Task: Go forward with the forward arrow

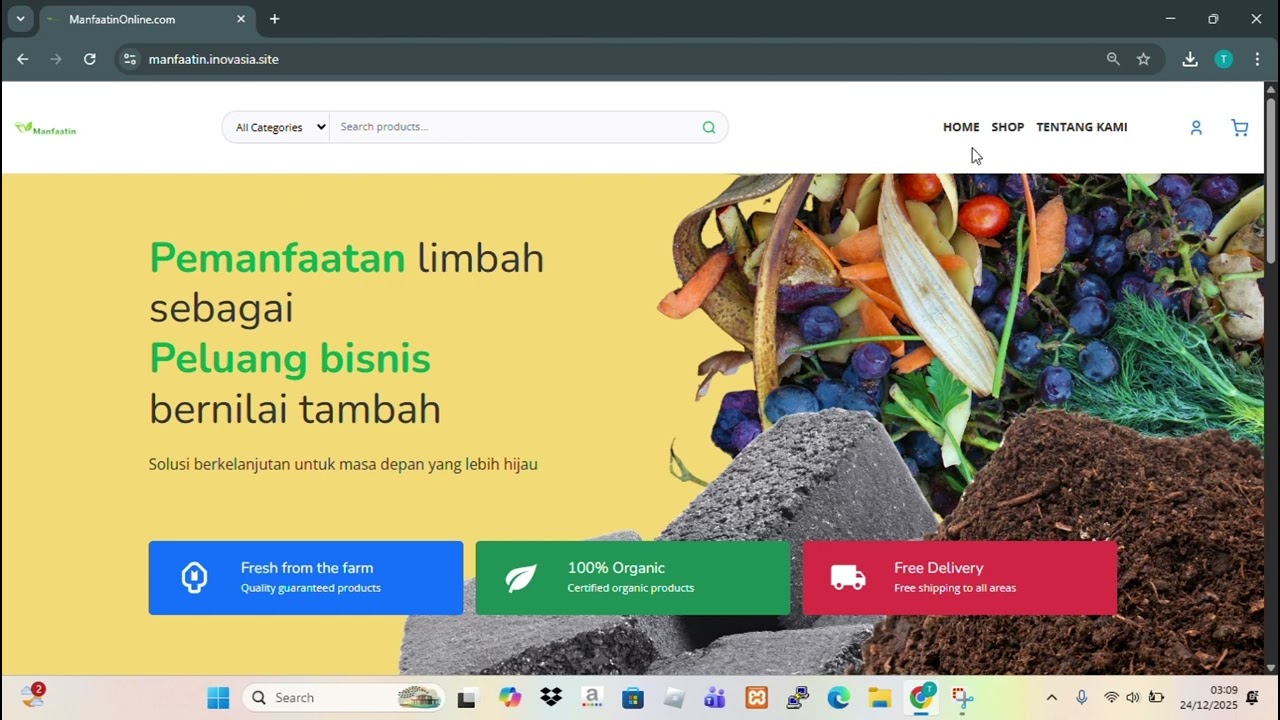Action: tap(56, 59)
